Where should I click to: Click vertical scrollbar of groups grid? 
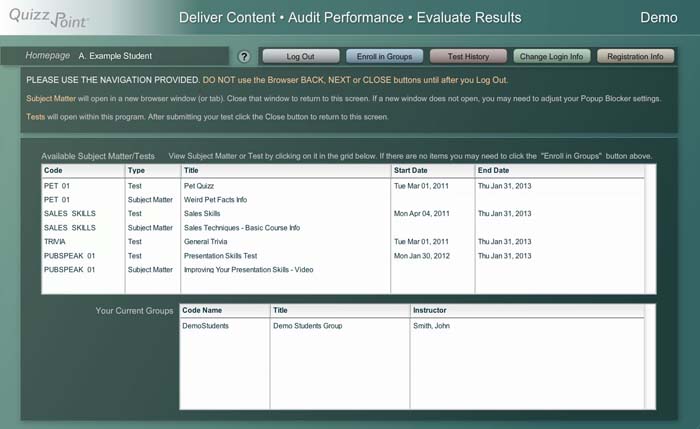[650, 357]
